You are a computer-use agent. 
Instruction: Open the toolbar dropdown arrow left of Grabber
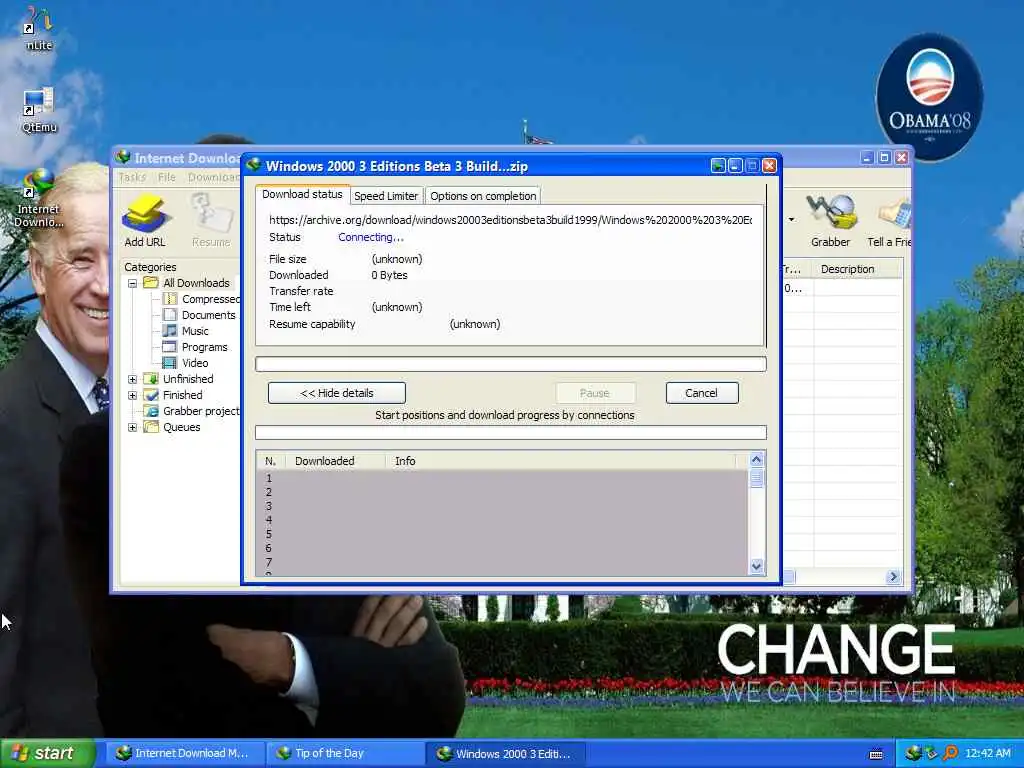792,219
